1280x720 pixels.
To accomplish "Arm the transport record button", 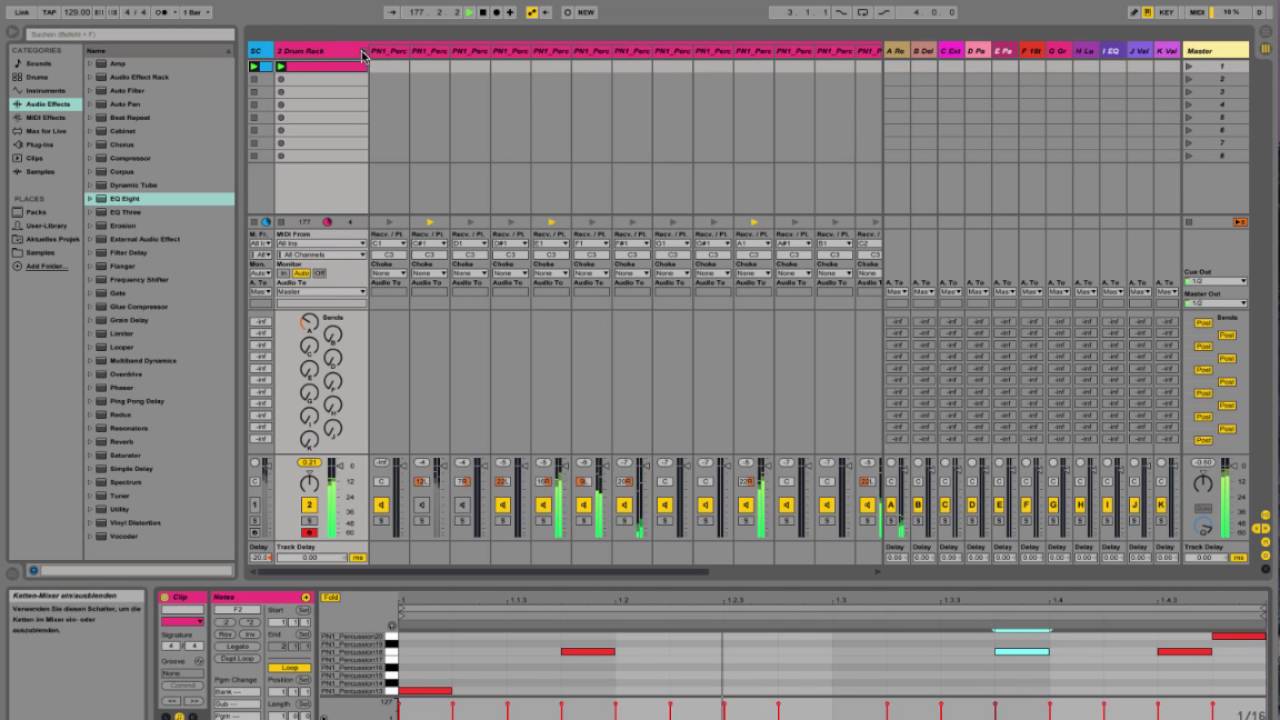I will [496, 12].
